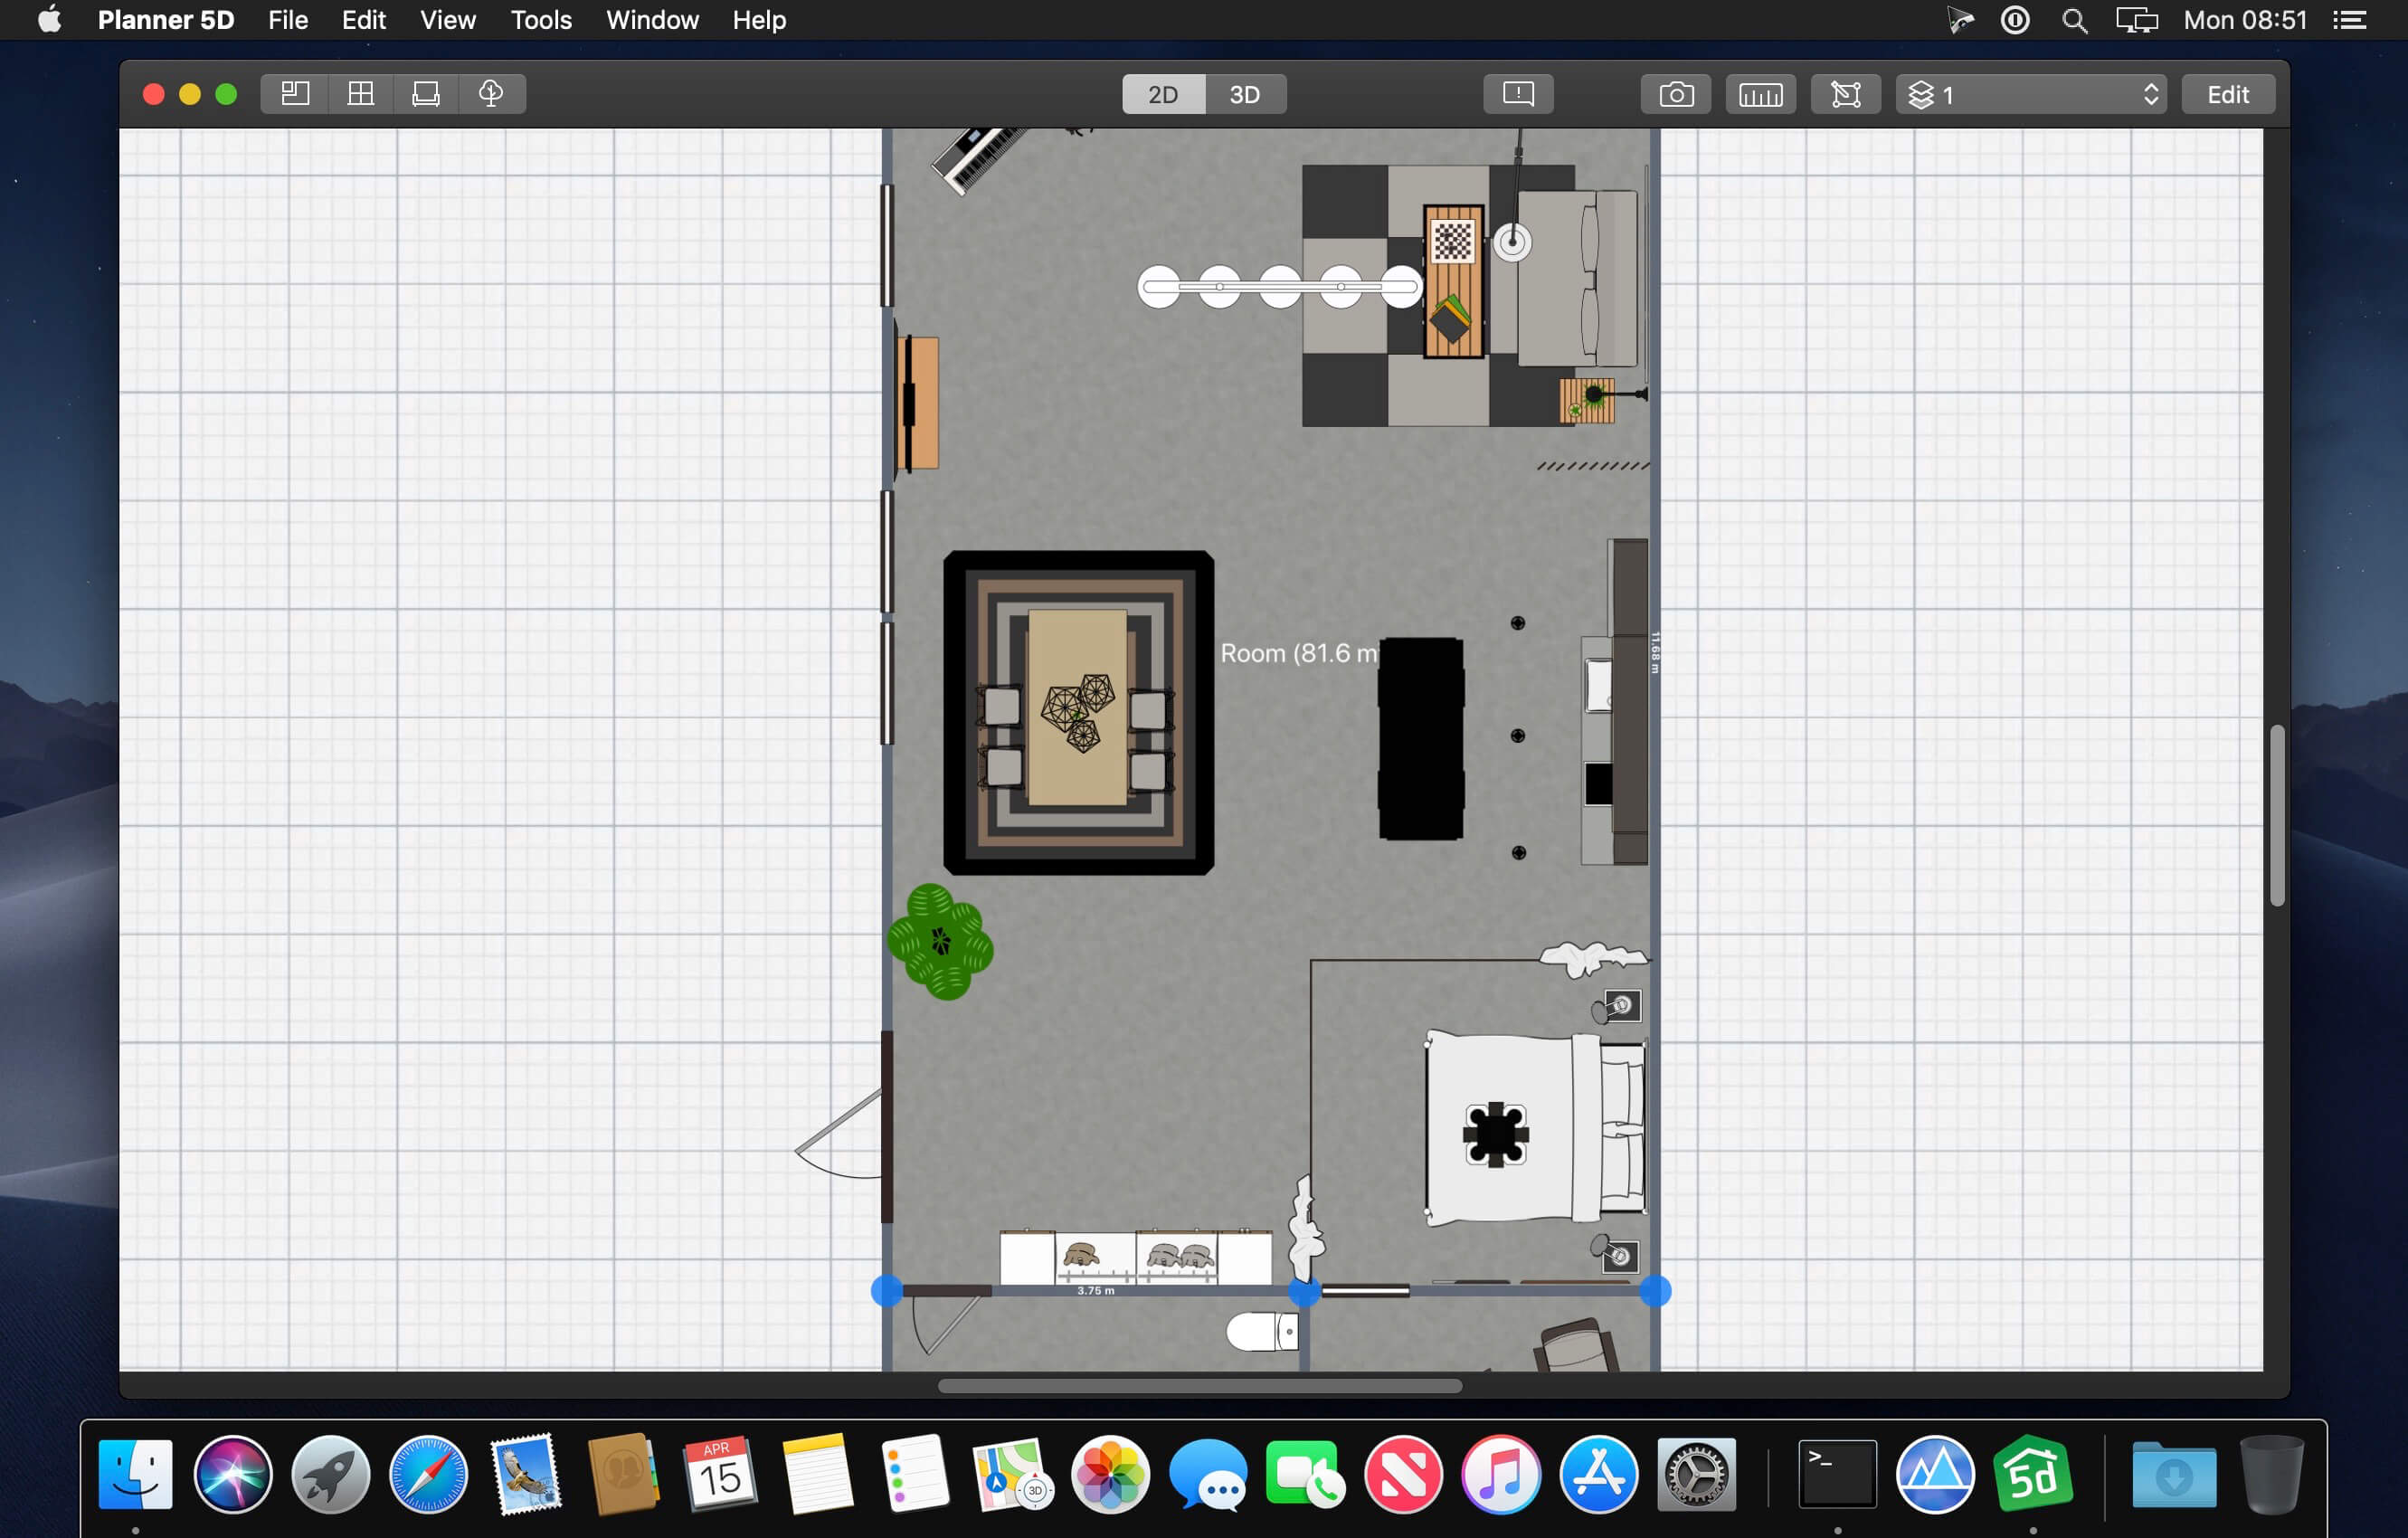Open the furniture catalog sofa icon
This screenshot has height=1538, width=2408.
[426, 94]
